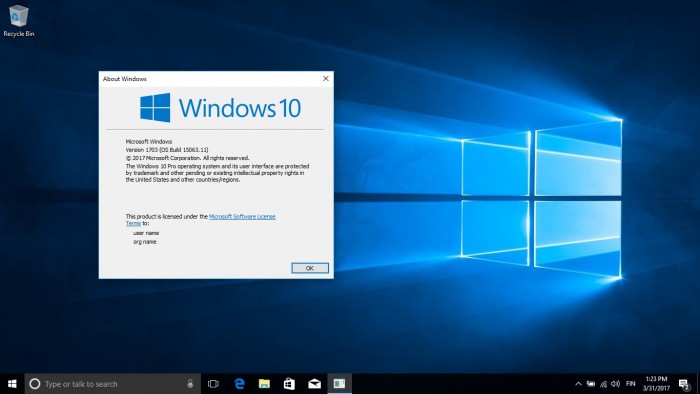Open the Action Center notifications icon
Screen dimensions: 700x394
(x=684, y=384)
